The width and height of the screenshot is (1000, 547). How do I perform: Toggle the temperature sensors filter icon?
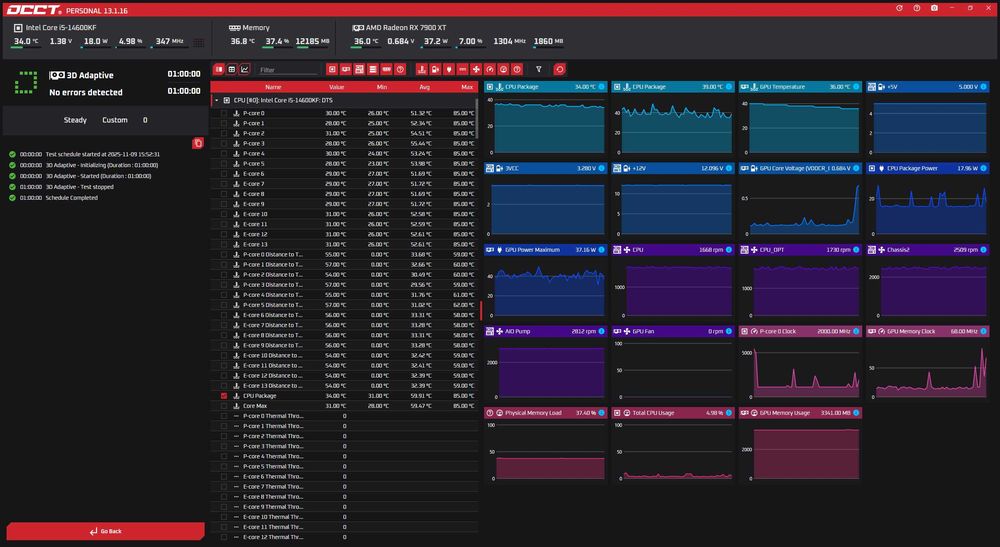coord(421,70)
